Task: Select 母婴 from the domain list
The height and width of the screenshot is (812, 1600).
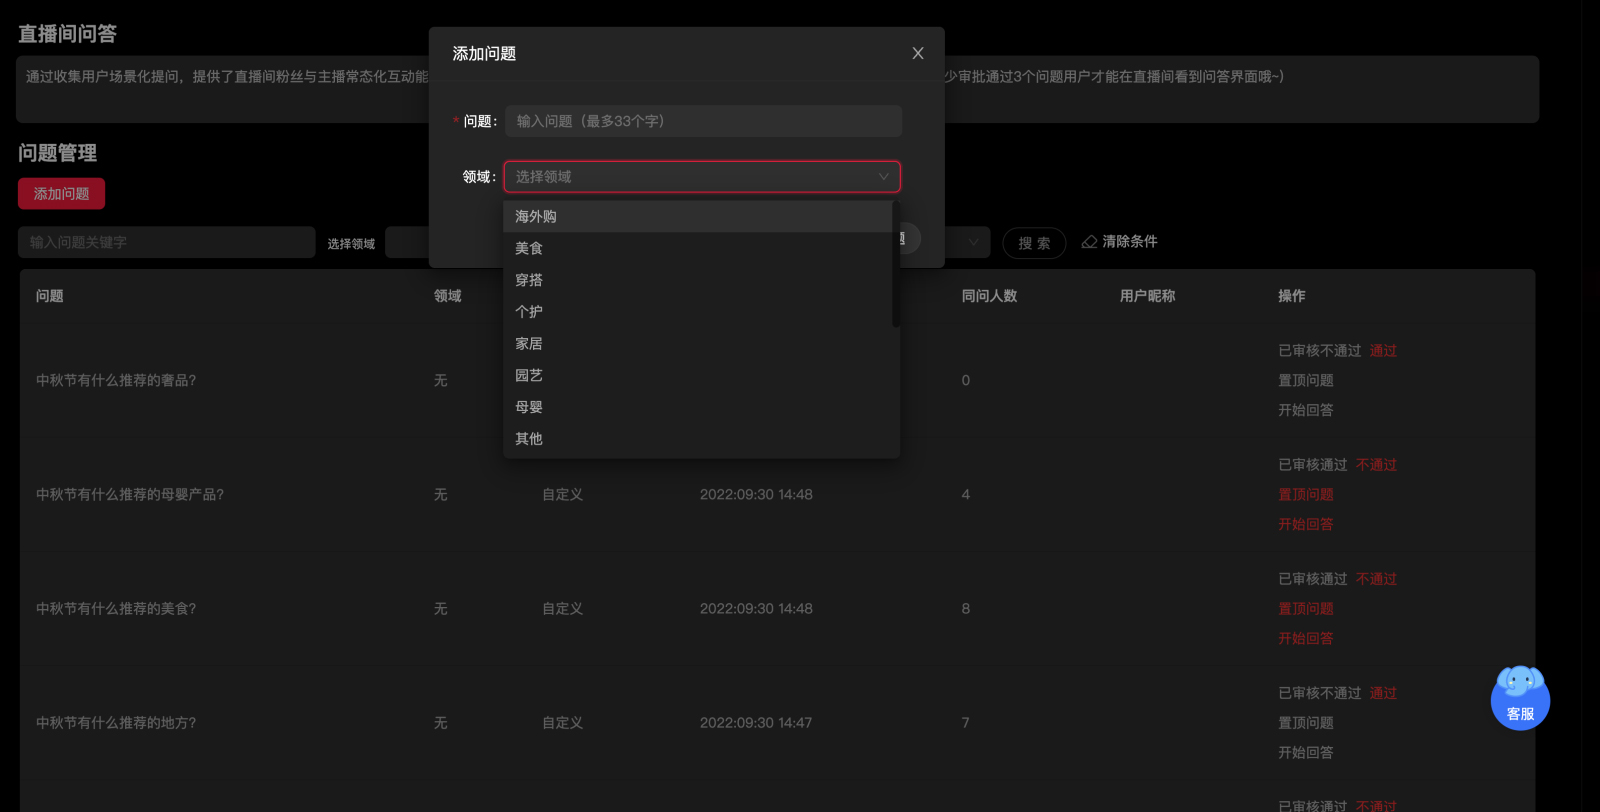Action: pyautogui.click(x=697, y=407)
